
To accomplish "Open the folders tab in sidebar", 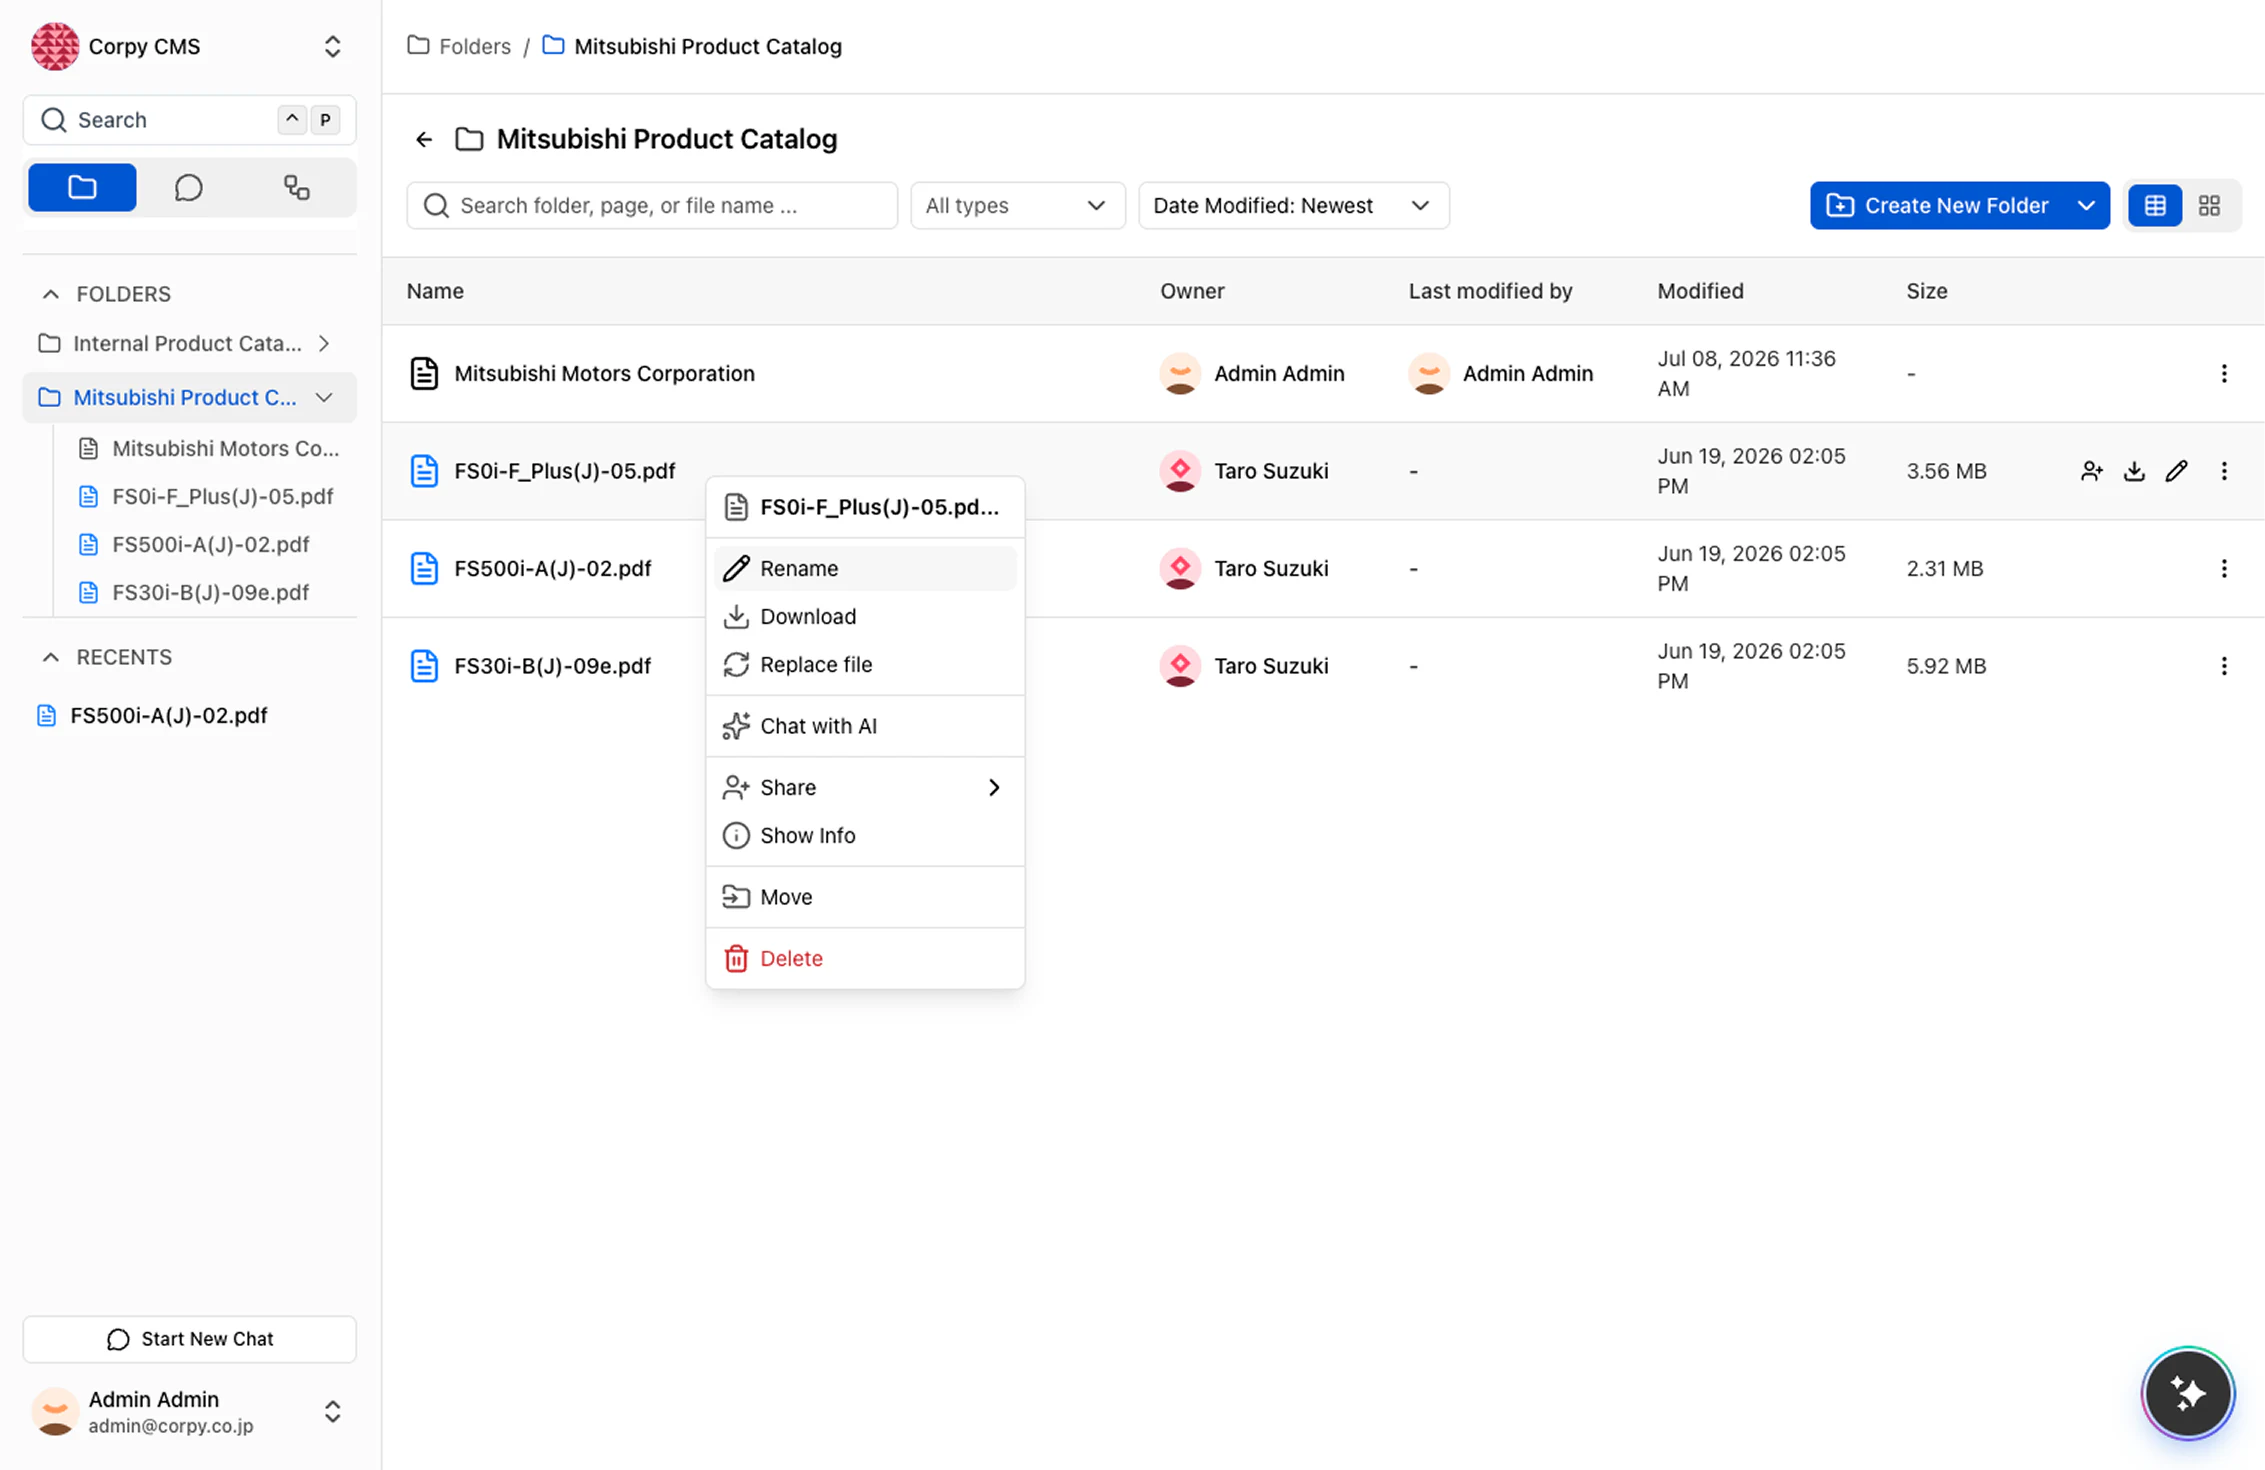I will click(82, 187).
